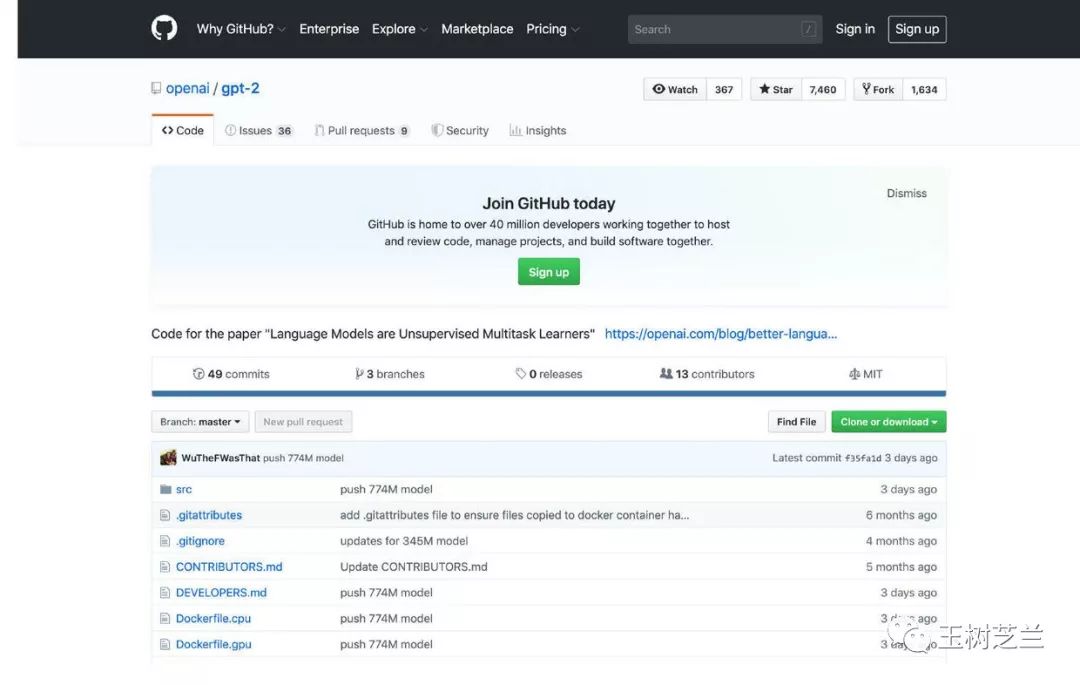
Task: Click the file icon beside .gitattributes
Action: 165,515
